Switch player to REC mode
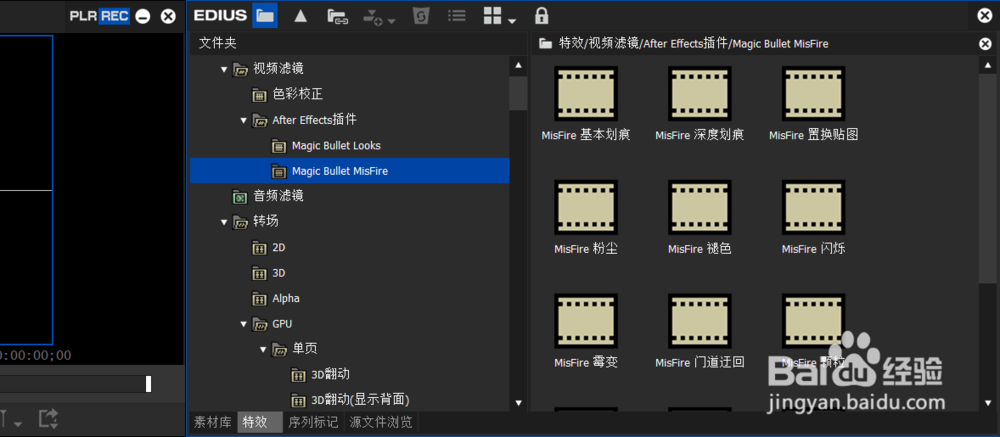Image resolution: width=1000 pixels, height=437 pixels. click(x=115, y=17)
